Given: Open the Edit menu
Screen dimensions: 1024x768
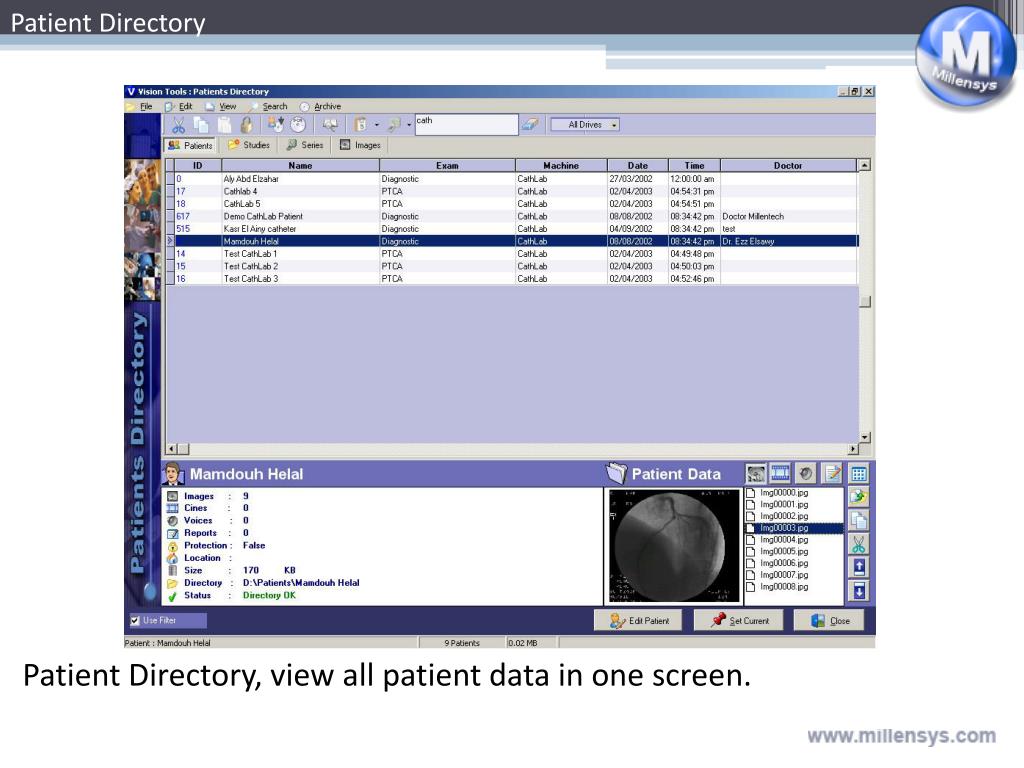Looking at the screenshot, I should (x=185, y=106).
